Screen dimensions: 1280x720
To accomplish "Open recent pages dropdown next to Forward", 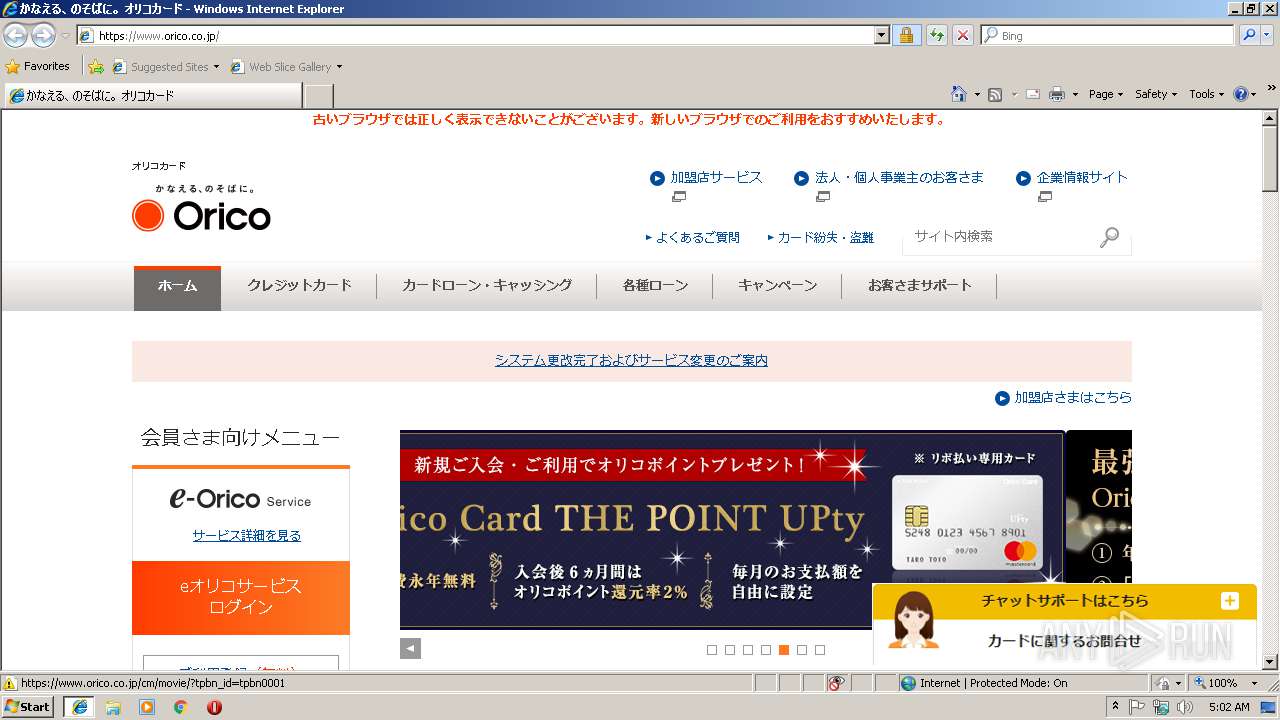I will point(65,36).
